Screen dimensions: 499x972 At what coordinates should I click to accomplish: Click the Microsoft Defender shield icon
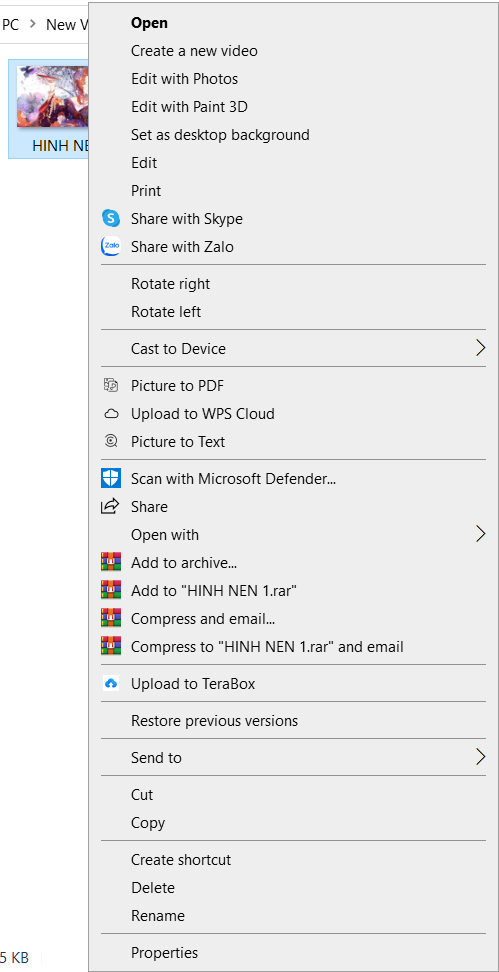(x=110, y=478)
